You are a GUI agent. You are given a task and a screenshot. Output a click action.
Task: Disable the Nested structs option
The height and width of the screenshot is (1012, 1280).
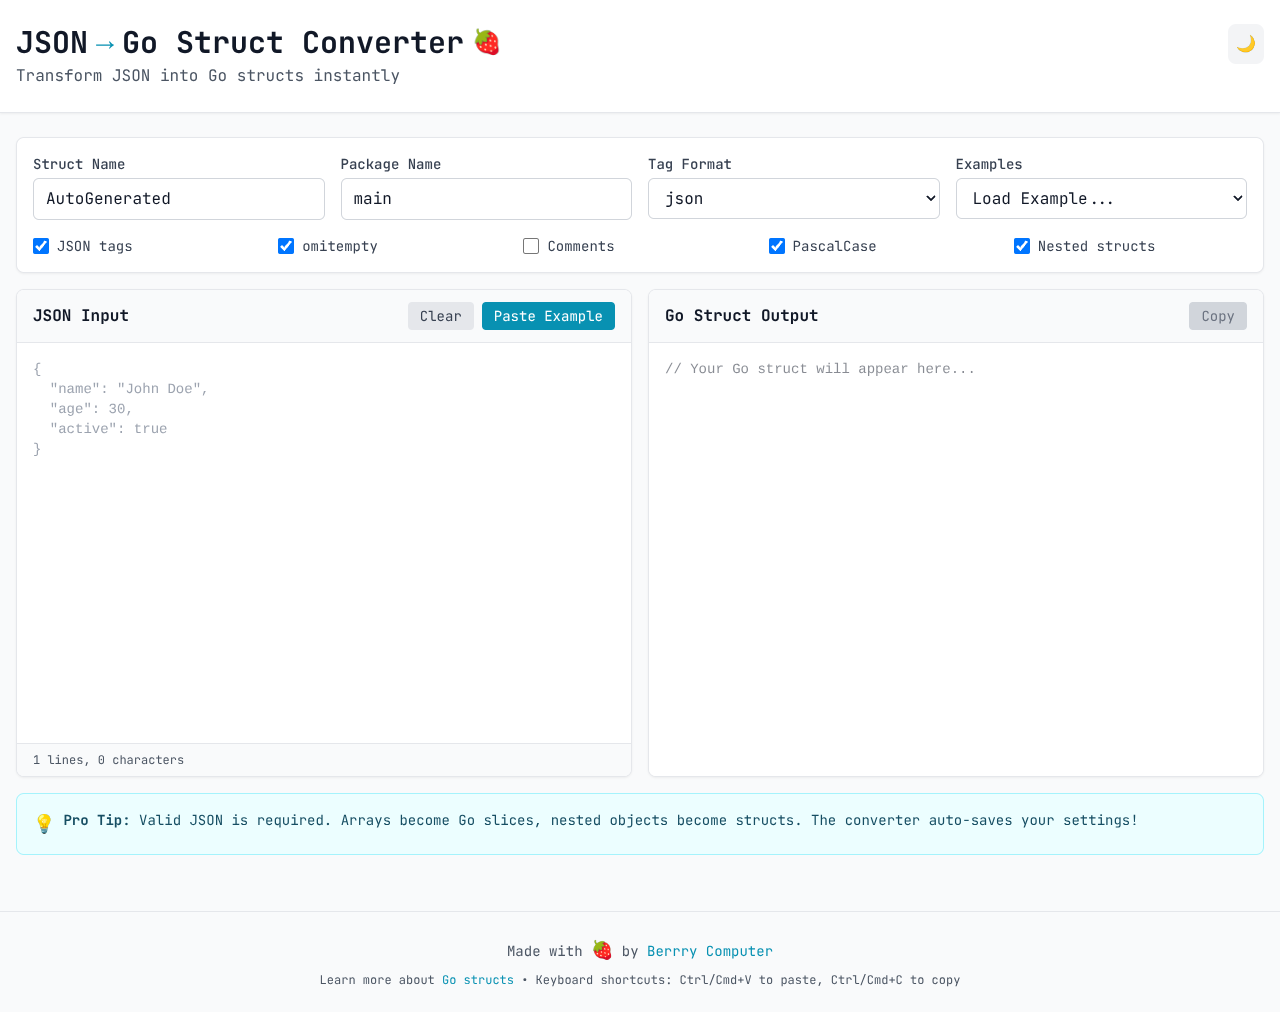click(1022, 246)
